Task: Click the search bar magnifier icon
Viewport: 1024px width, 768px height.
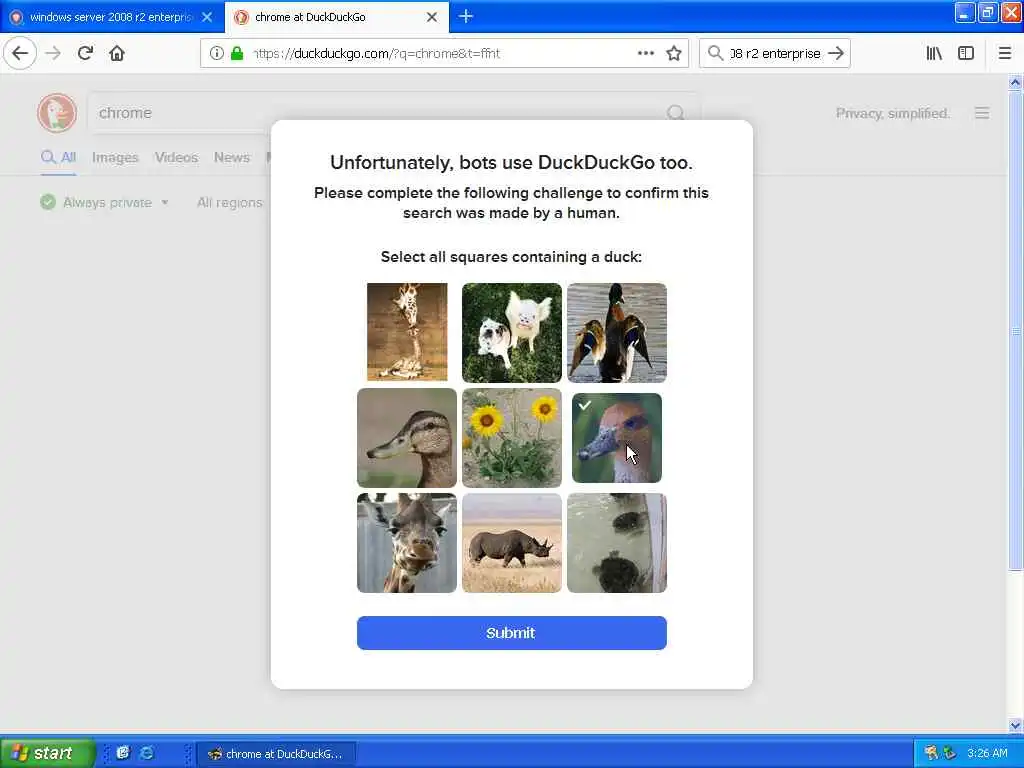Action: (x=716, y=53)
